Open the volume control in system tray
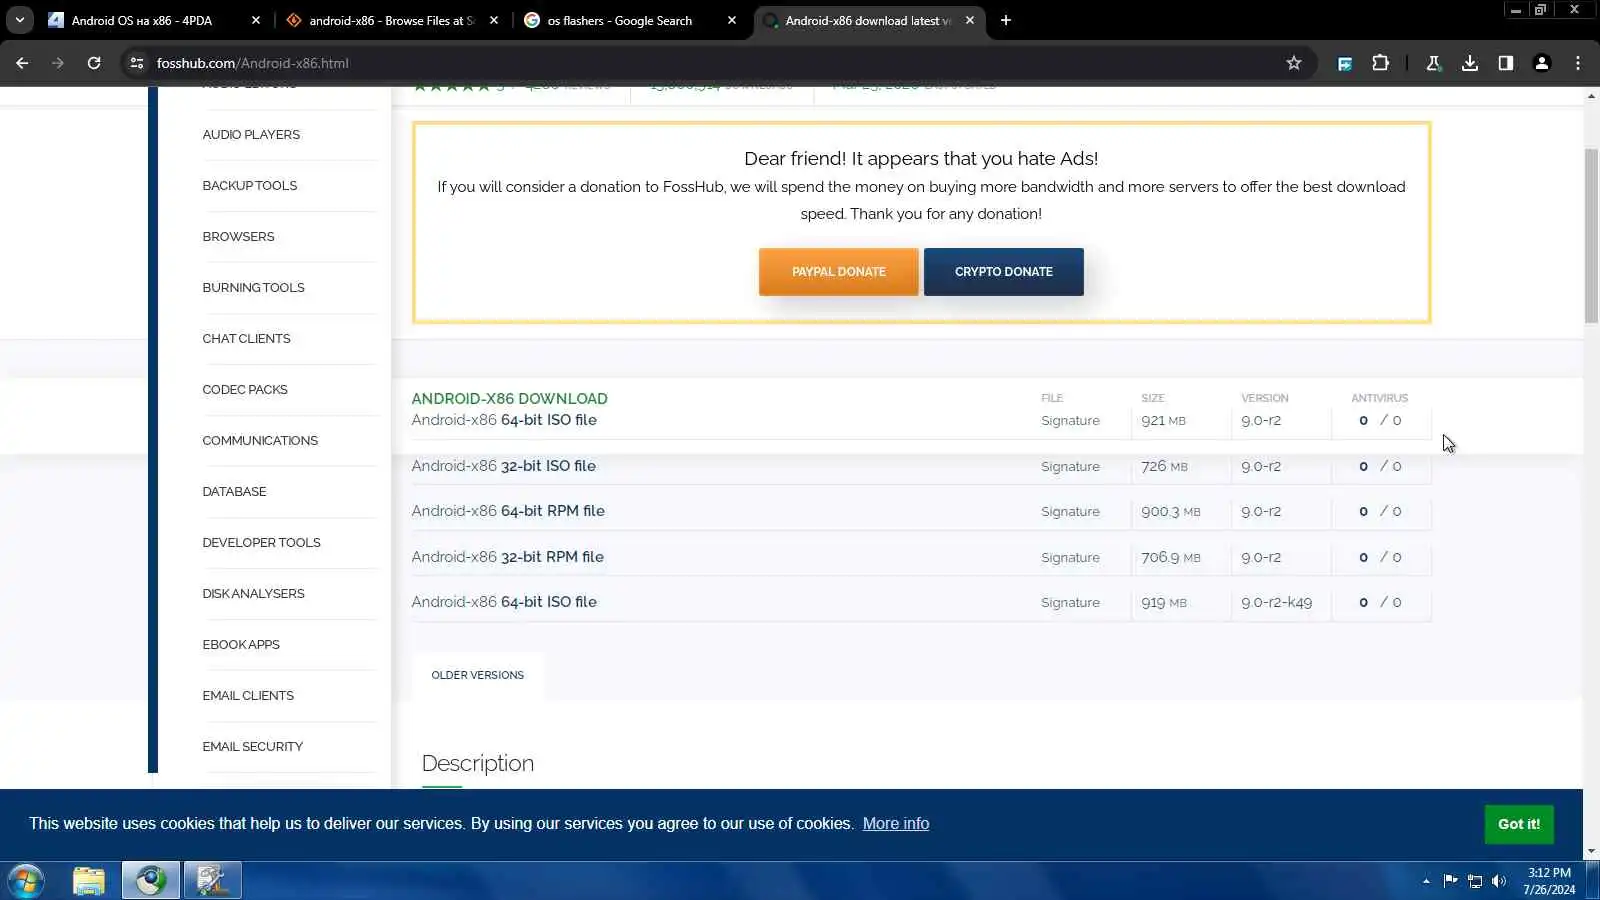This screenshot has height=900, width=1600. click(x=1498, y=881)
